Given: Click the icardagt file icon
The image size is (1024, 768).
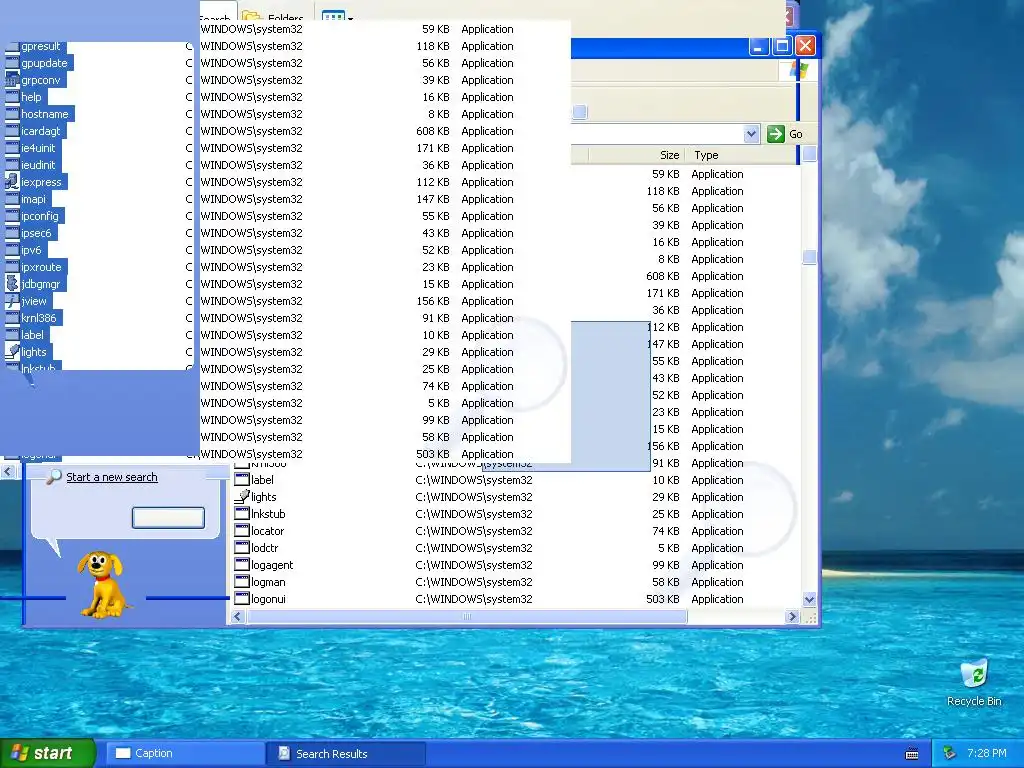Looking at the screenshot, I should (x=12, y=131).
